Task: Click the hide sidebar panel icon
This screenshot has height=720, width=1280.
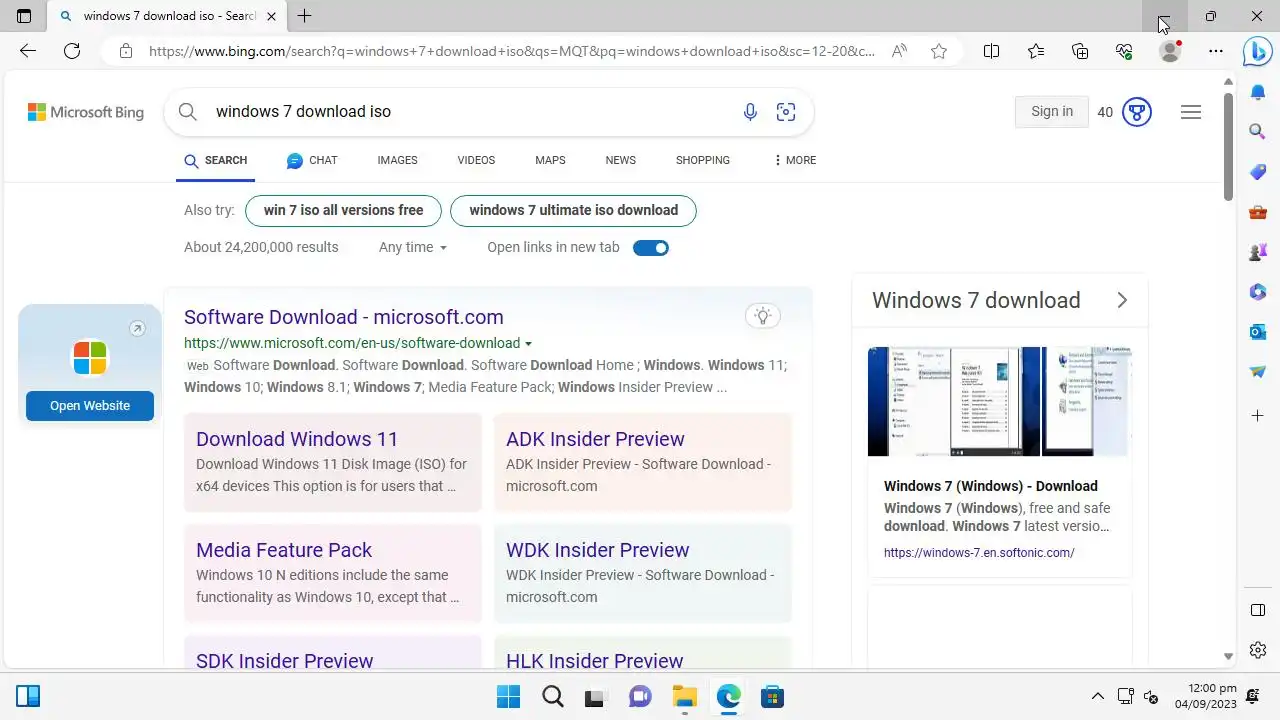Action: (x=1258, y=610)
